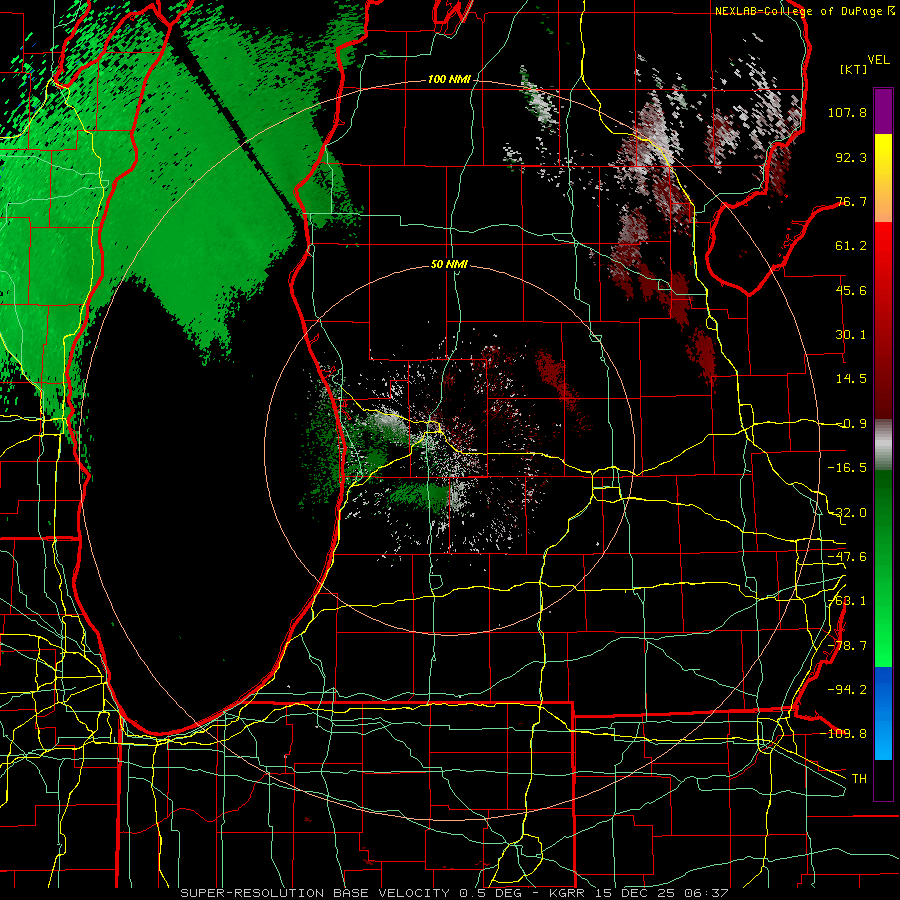The image size is (900, 900).
Task: Pick the purple segment atop the velocity scale
Action: point(883,112)
